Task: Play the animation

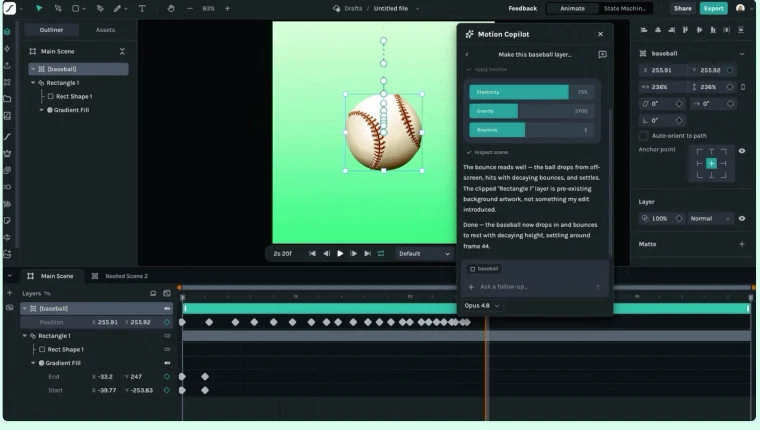Action: (340, 254)
